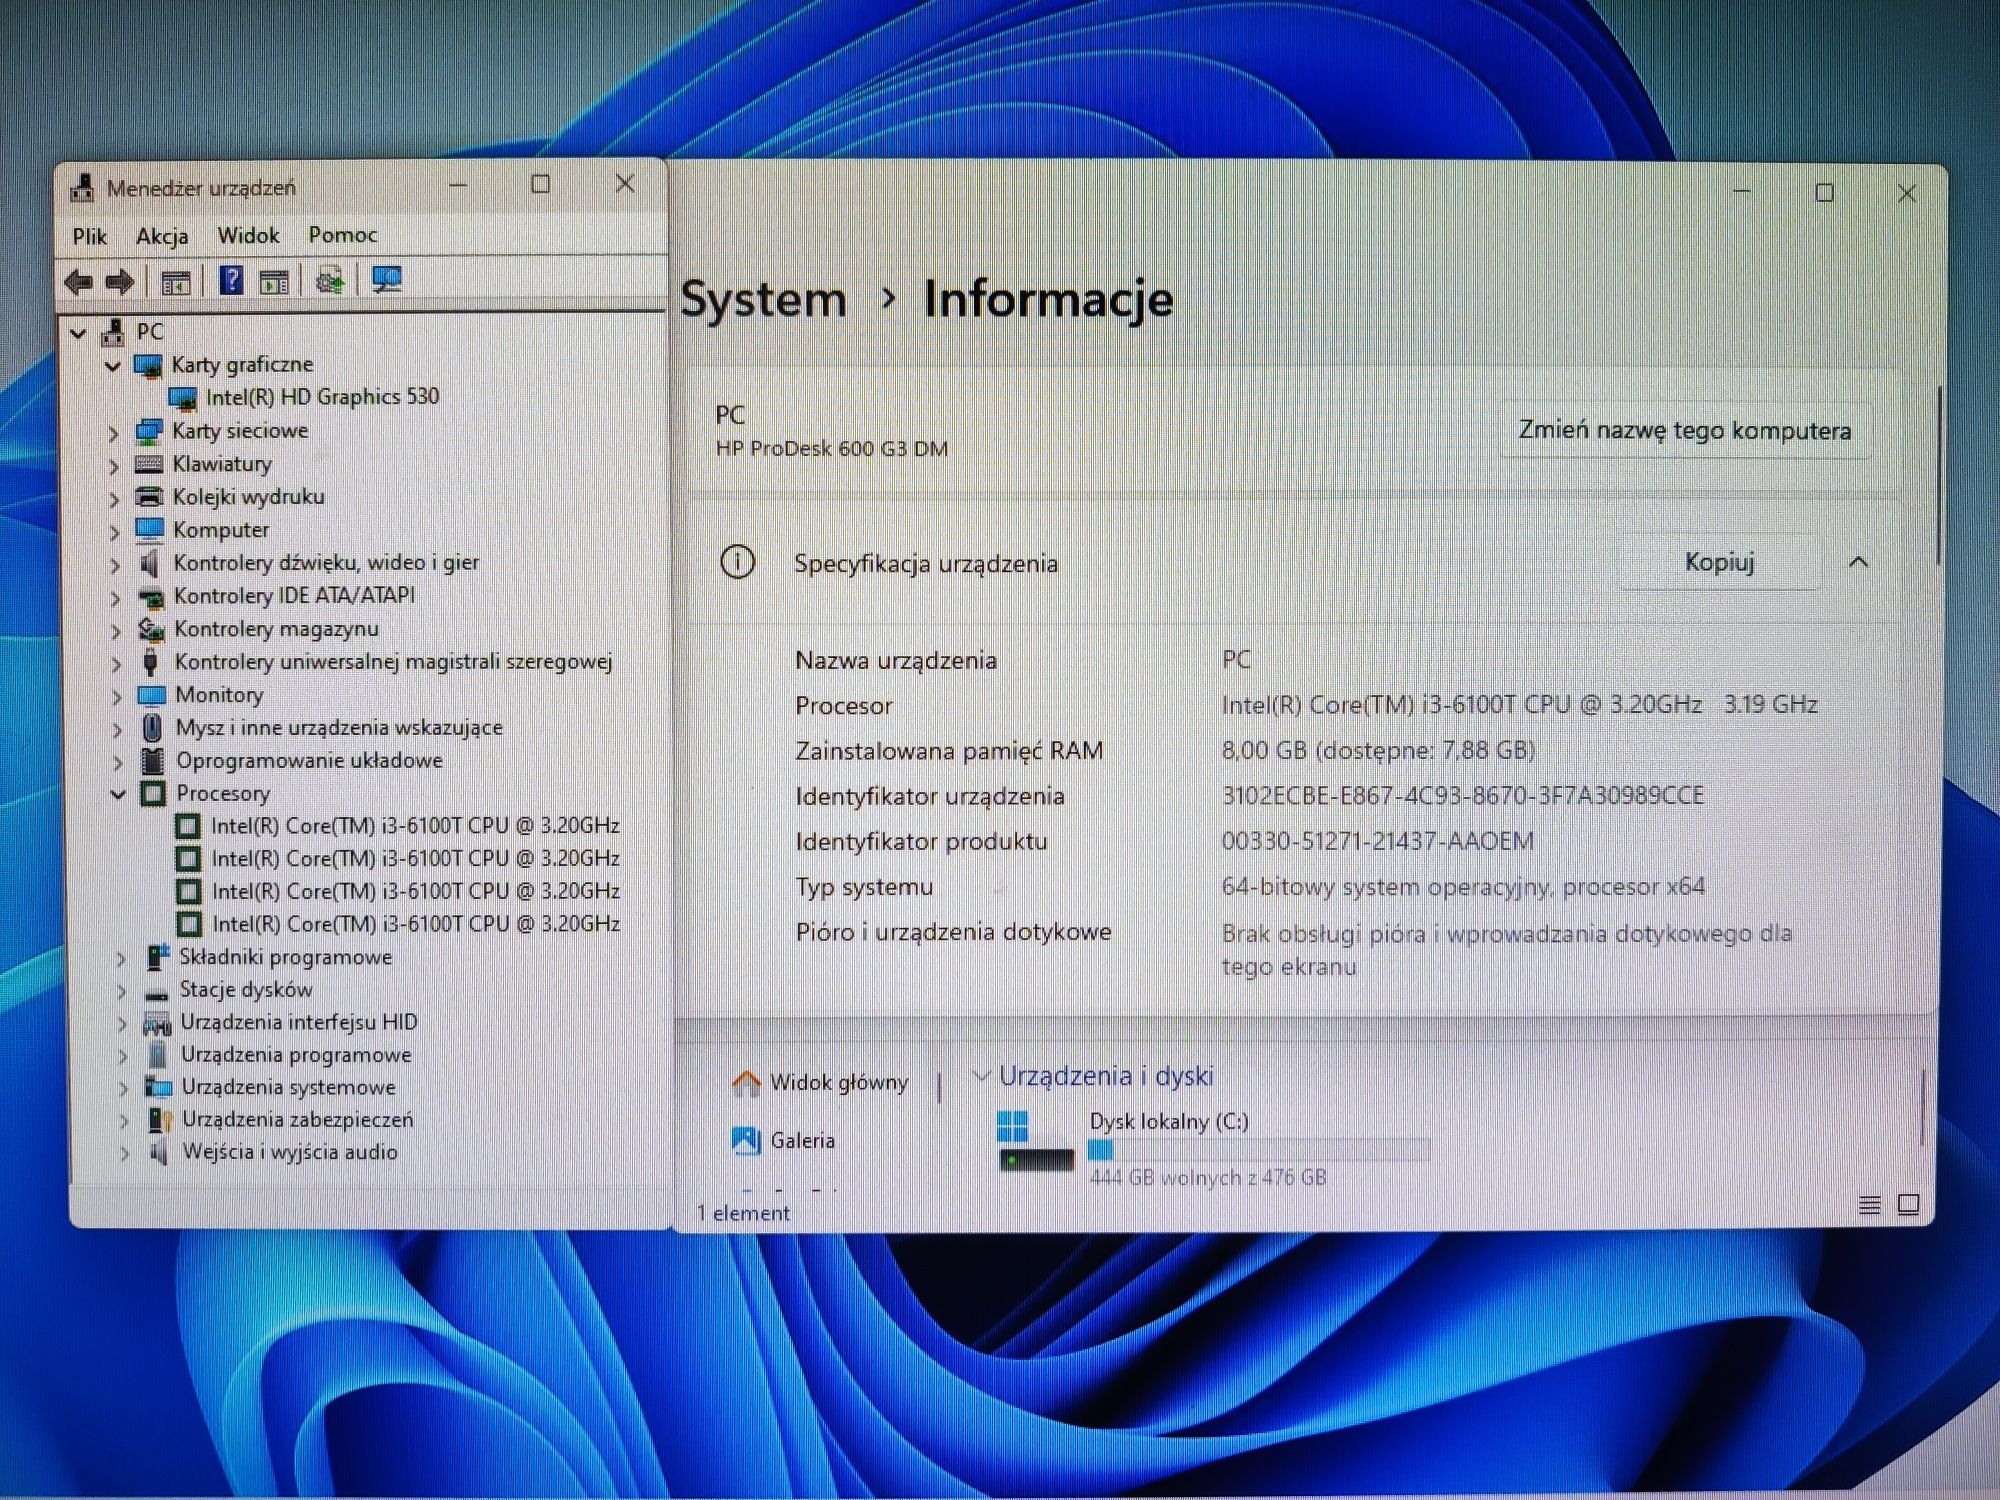Click the Explorer pane vertical scrollbar

point(1924,1106)
